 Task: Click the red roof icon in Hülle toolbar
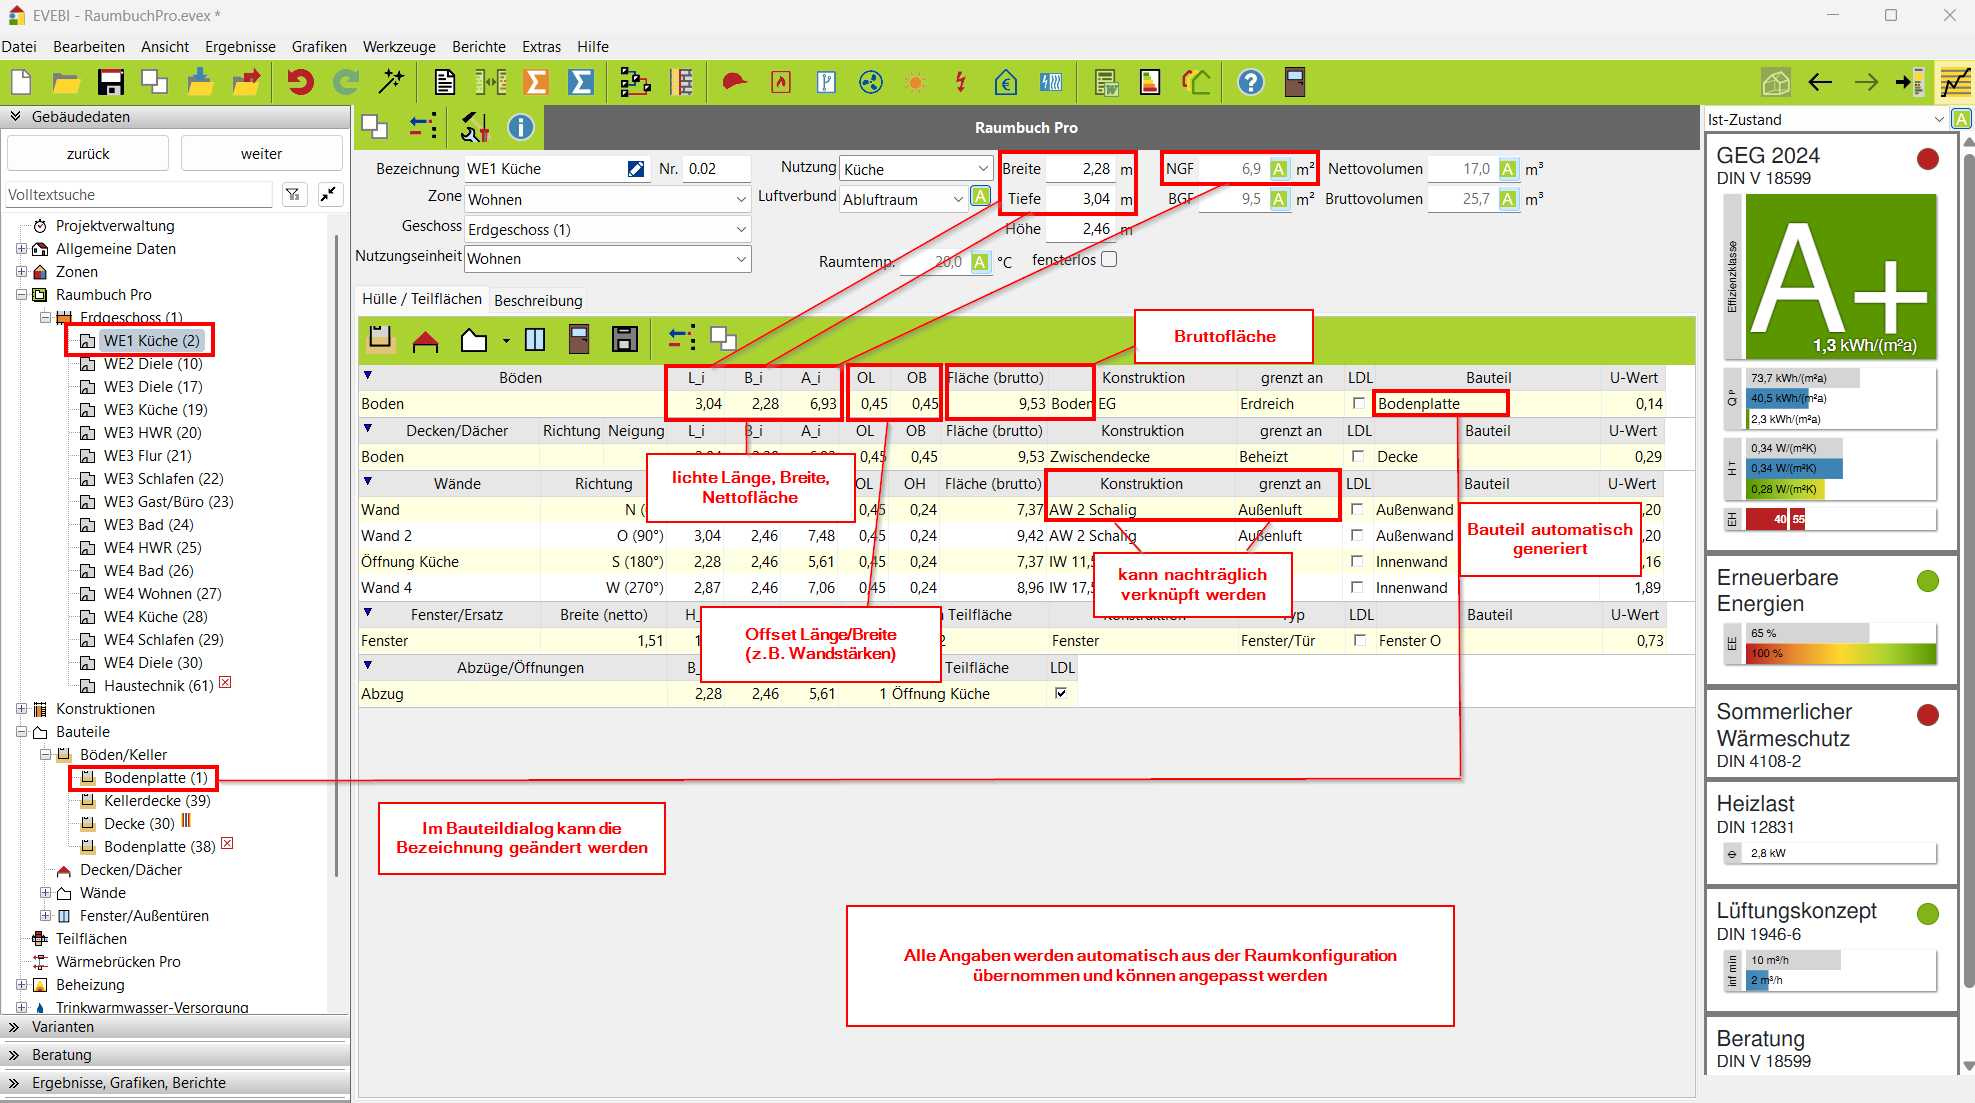pyautogui.click(x=426, y=340)
